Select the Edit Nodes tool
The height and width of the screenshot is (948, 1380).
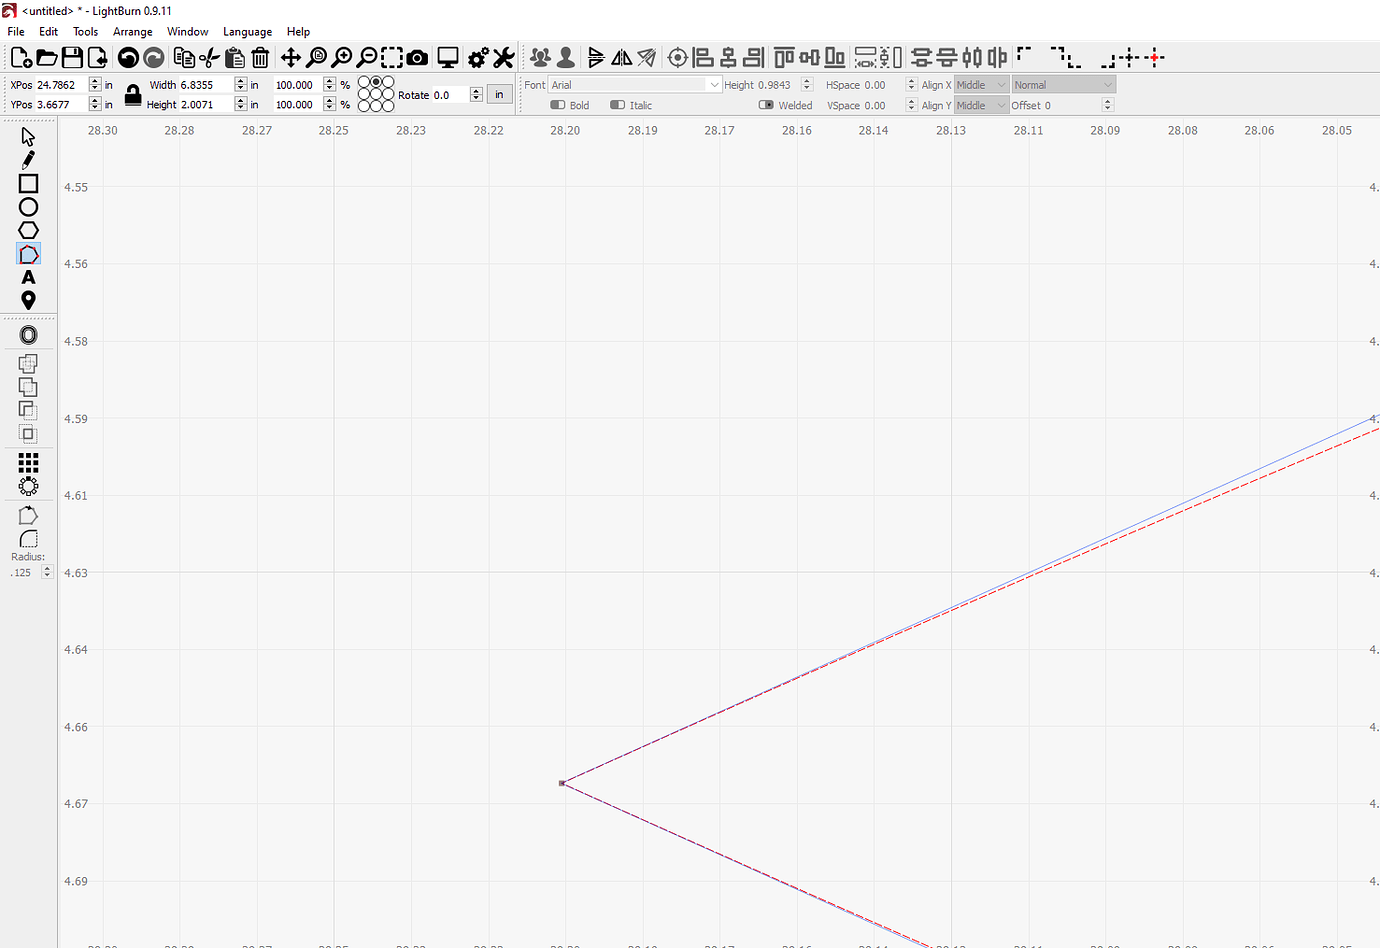(x=28, y=254)
